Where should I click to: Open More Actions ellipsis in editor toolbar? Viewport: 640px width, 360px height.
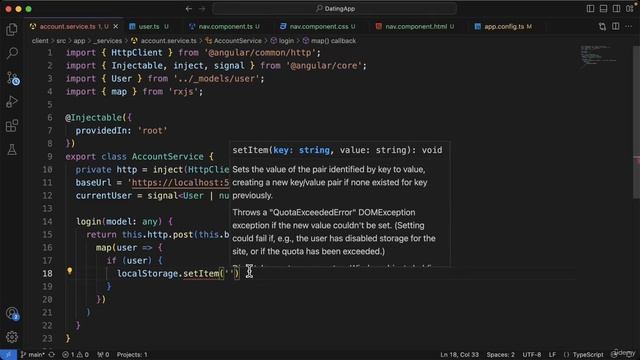tap(629, 27)
